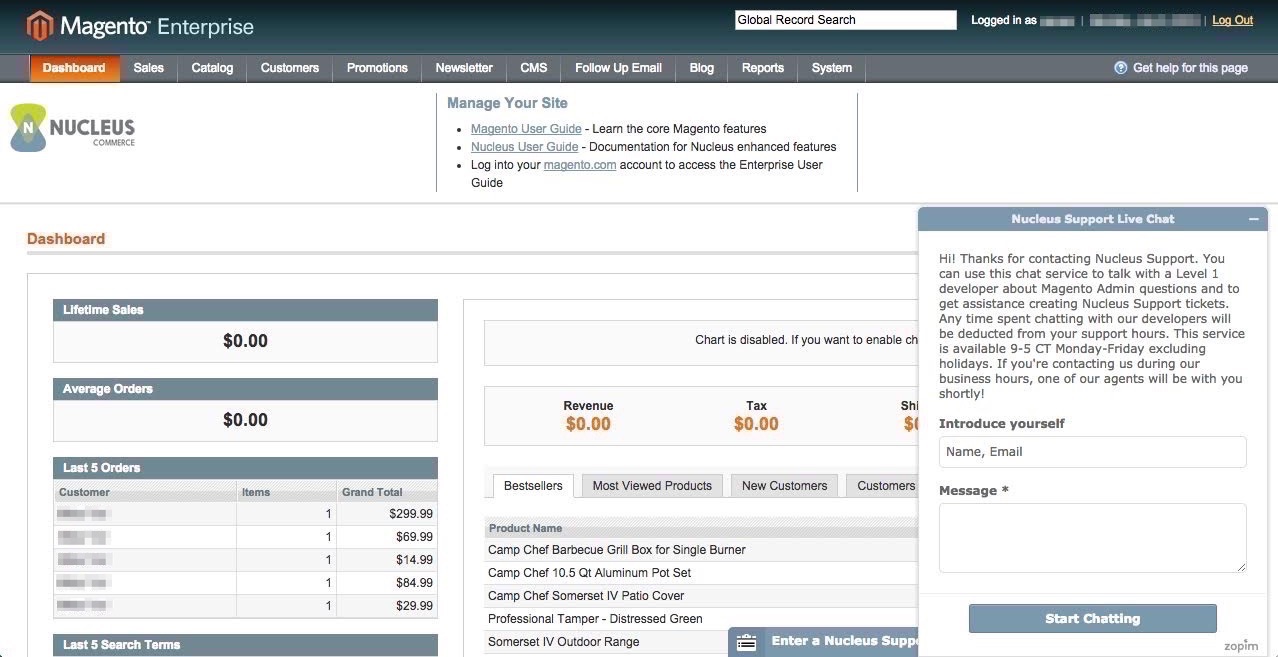The width and height of the screenshot is (1278, 657).
Task: Click the Name, Email input field
Action: (1092, 452)
